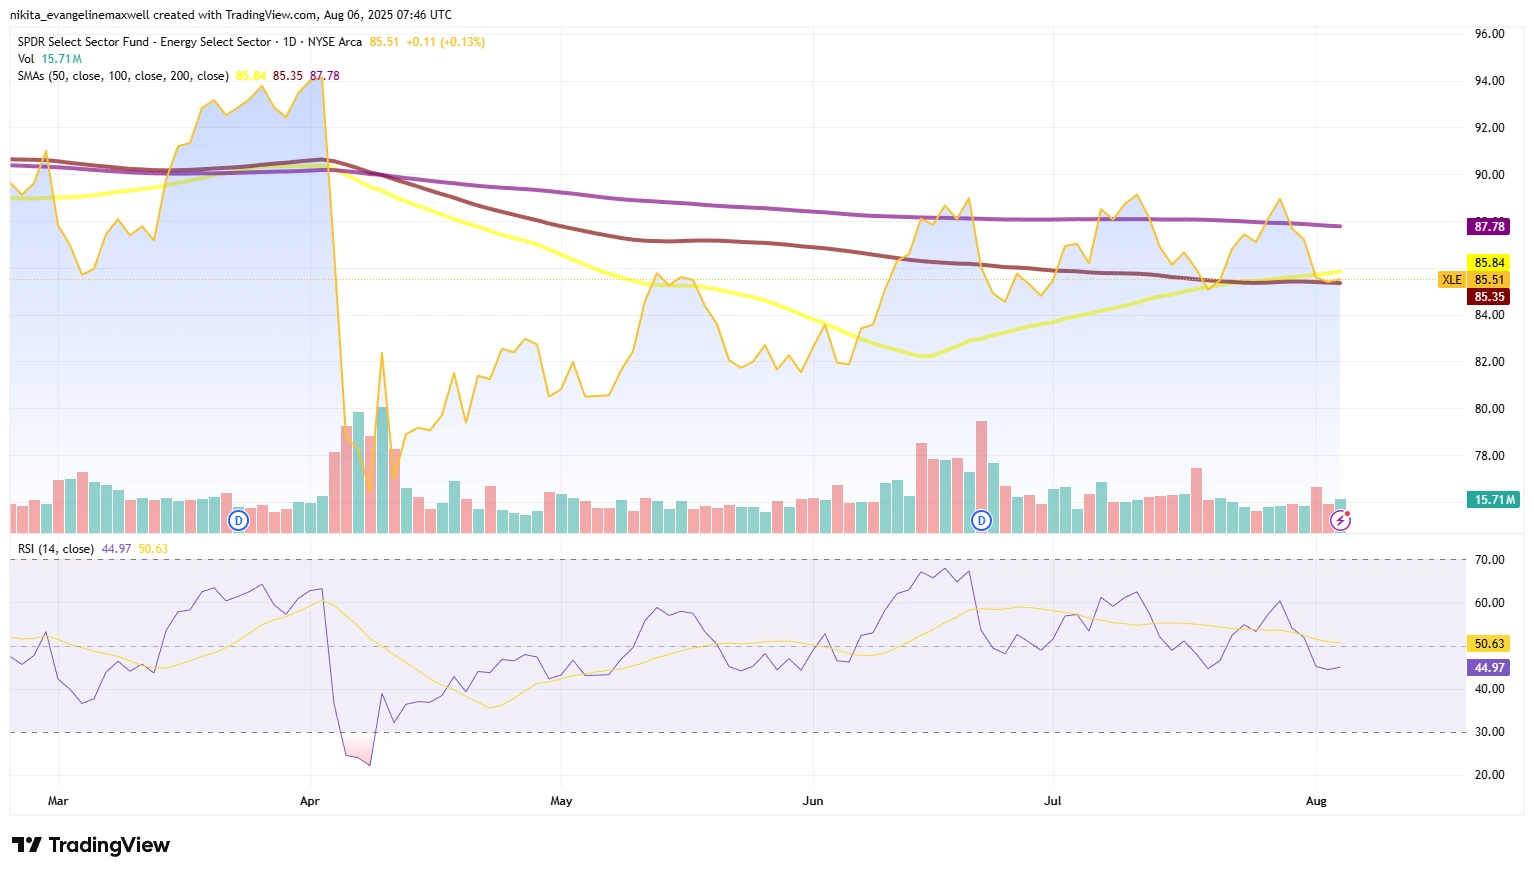The width and height of the screenshot is (1534, 875).
Task: Click the May label on time axis
Action: point(561,801)
